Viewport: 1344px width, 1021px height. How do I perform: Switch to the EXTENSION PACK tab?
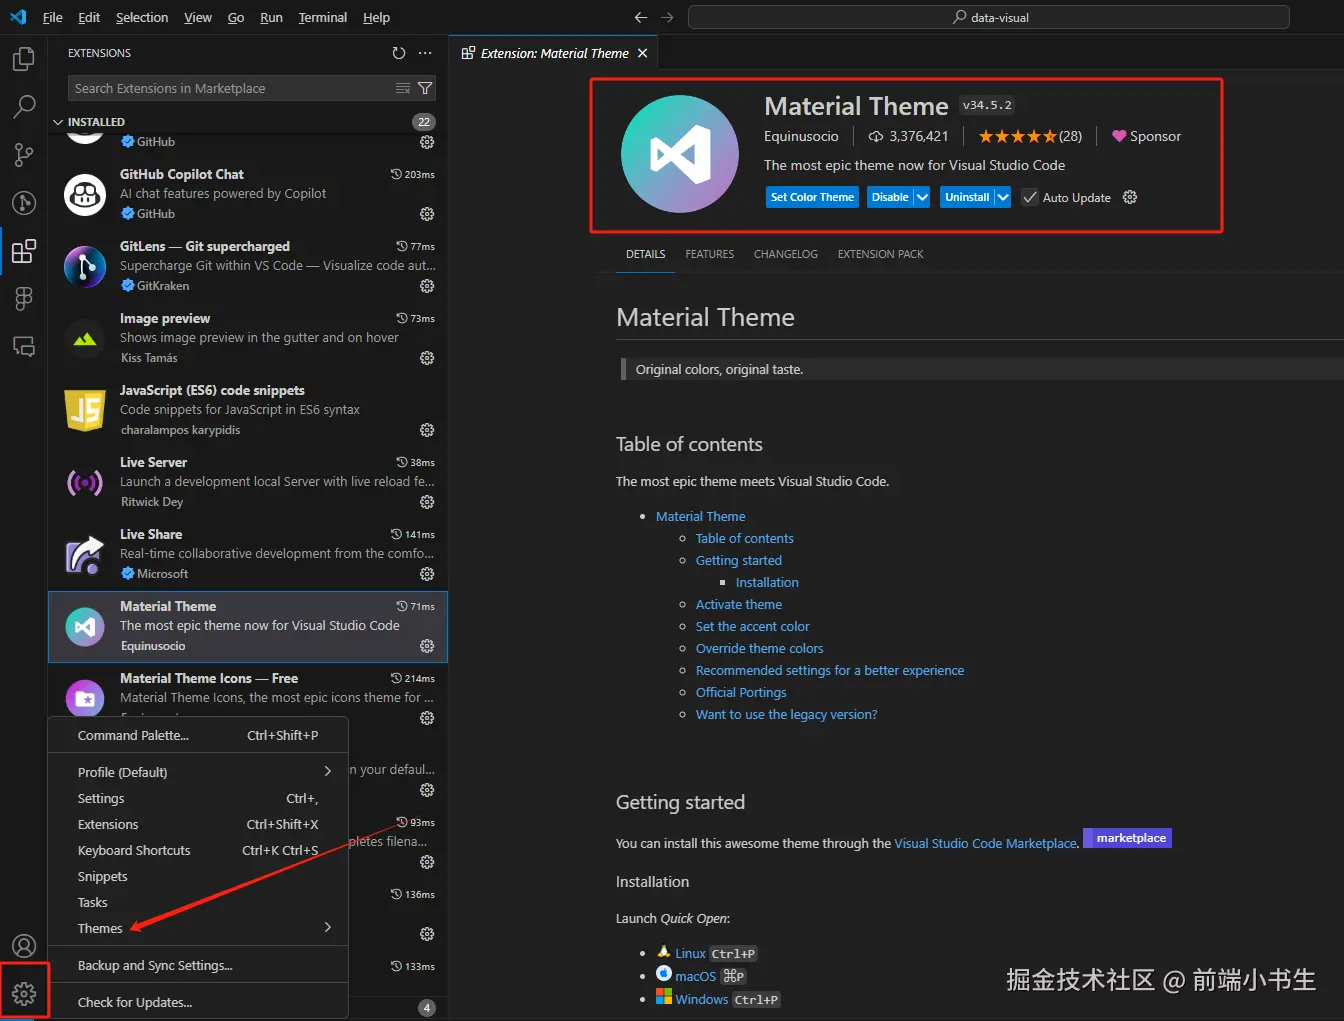pyautogui.click(x=880, y=254)
